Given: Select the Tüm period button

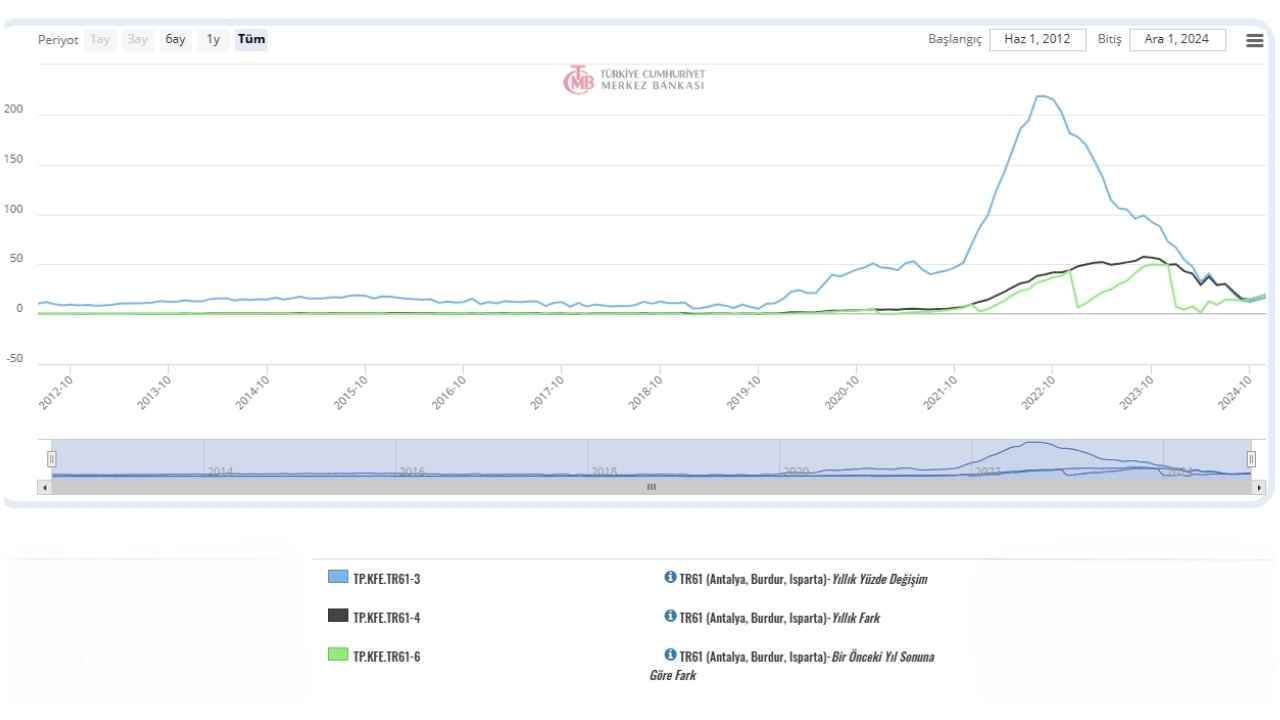Looking at the screenshot, I should pyautogui.click(x=252, y=40).
